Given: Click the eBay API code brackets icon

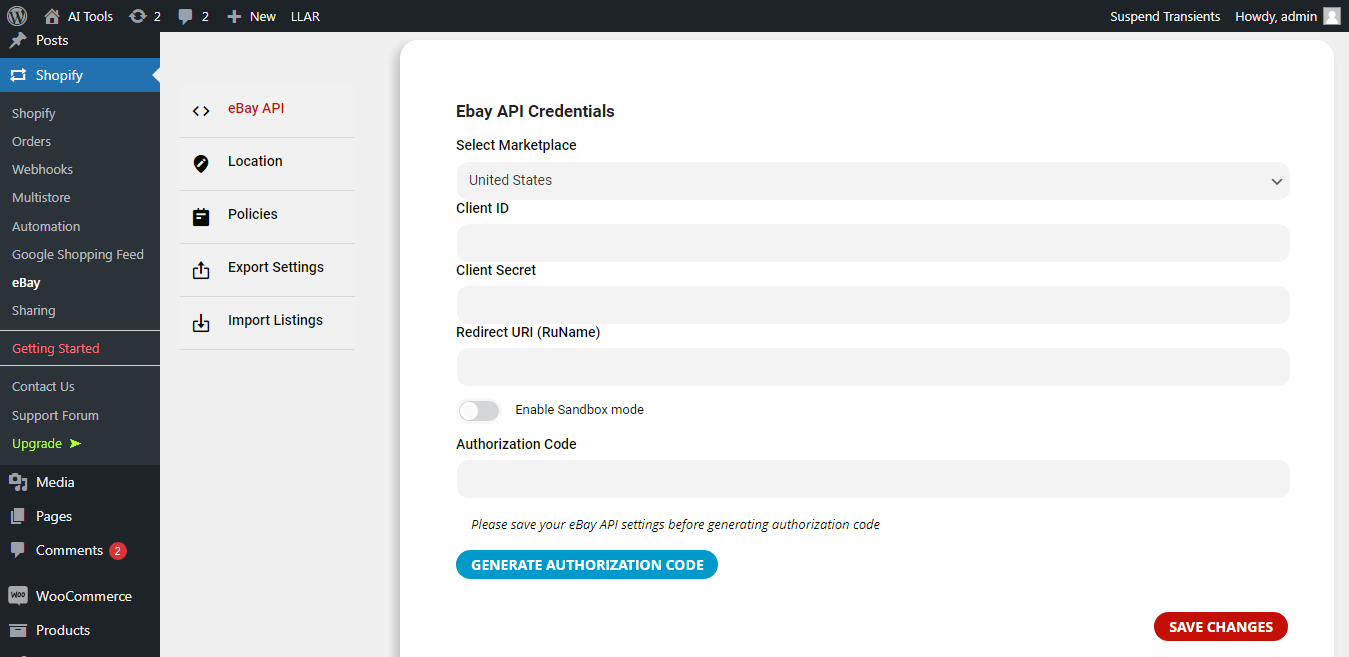Looking at the screenshot, I should pyautogui.click(x=201, y=111).
